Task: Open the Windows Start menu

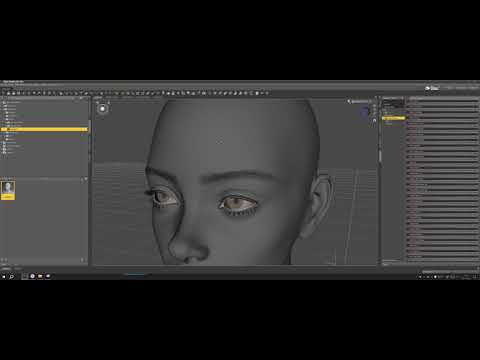Action: pos(4,276)
